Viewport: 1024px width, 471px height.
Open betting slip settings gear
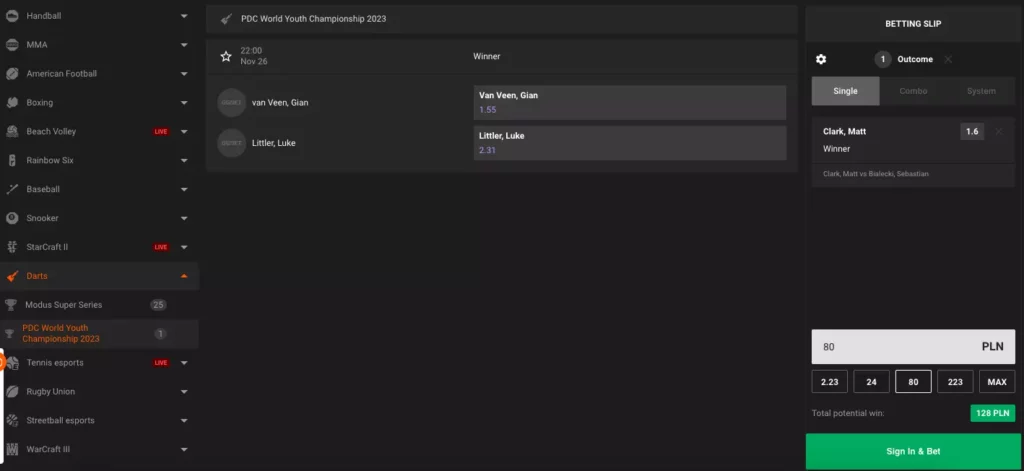[821, 59]
